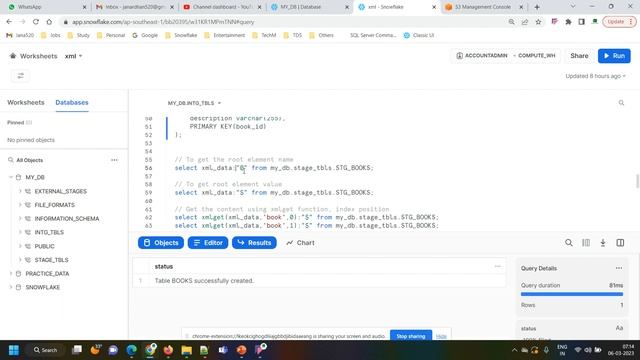Screen dimensions: 640x360
Task: Click the status column options ellipsis
Action: tap(497, 266)
